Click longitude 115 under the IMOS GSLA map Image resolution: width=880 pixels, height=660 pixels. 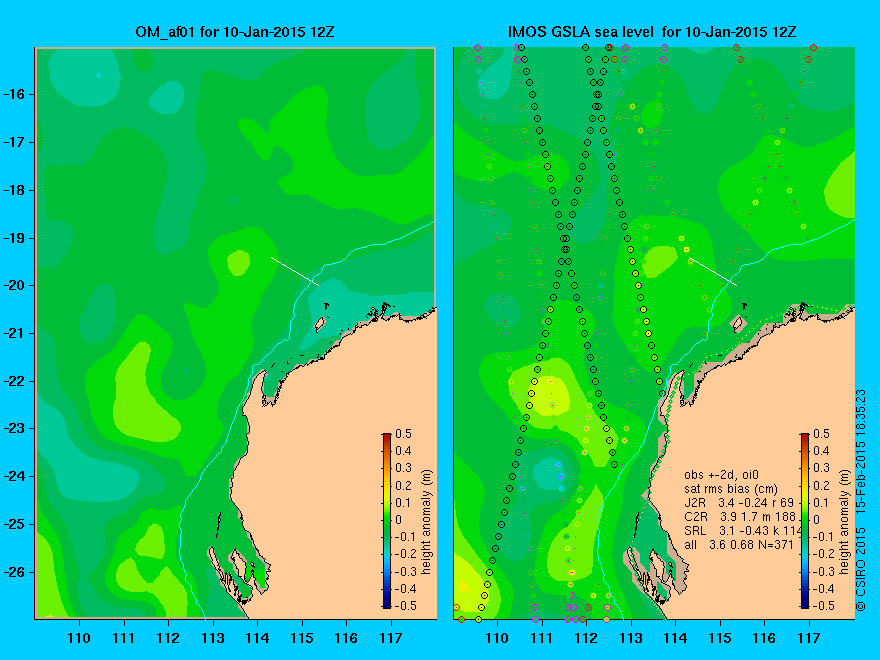(x=720, y=638)
